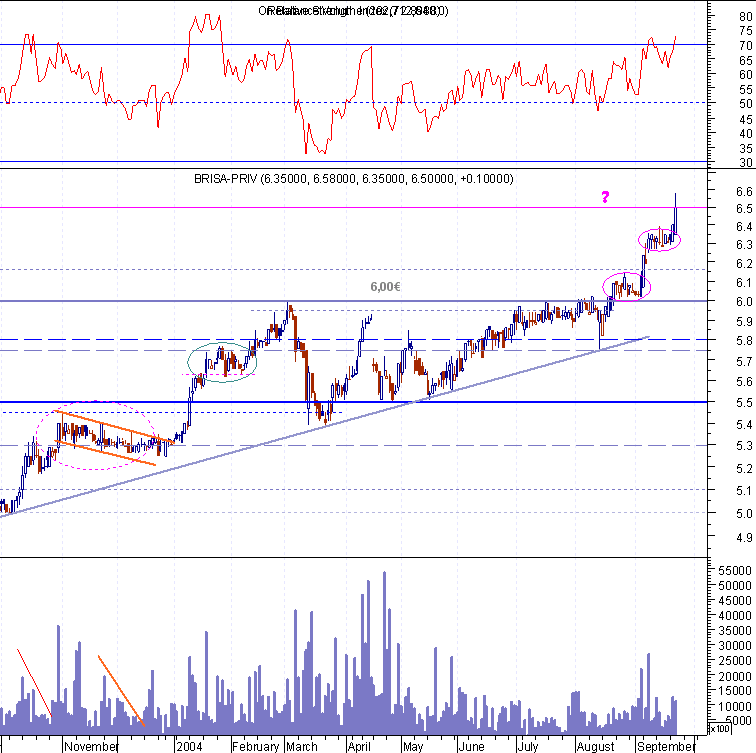Click the orange descending trendline on the volume panel
The width and height of the screenshot is (756, 753).
tap(121, 690)
